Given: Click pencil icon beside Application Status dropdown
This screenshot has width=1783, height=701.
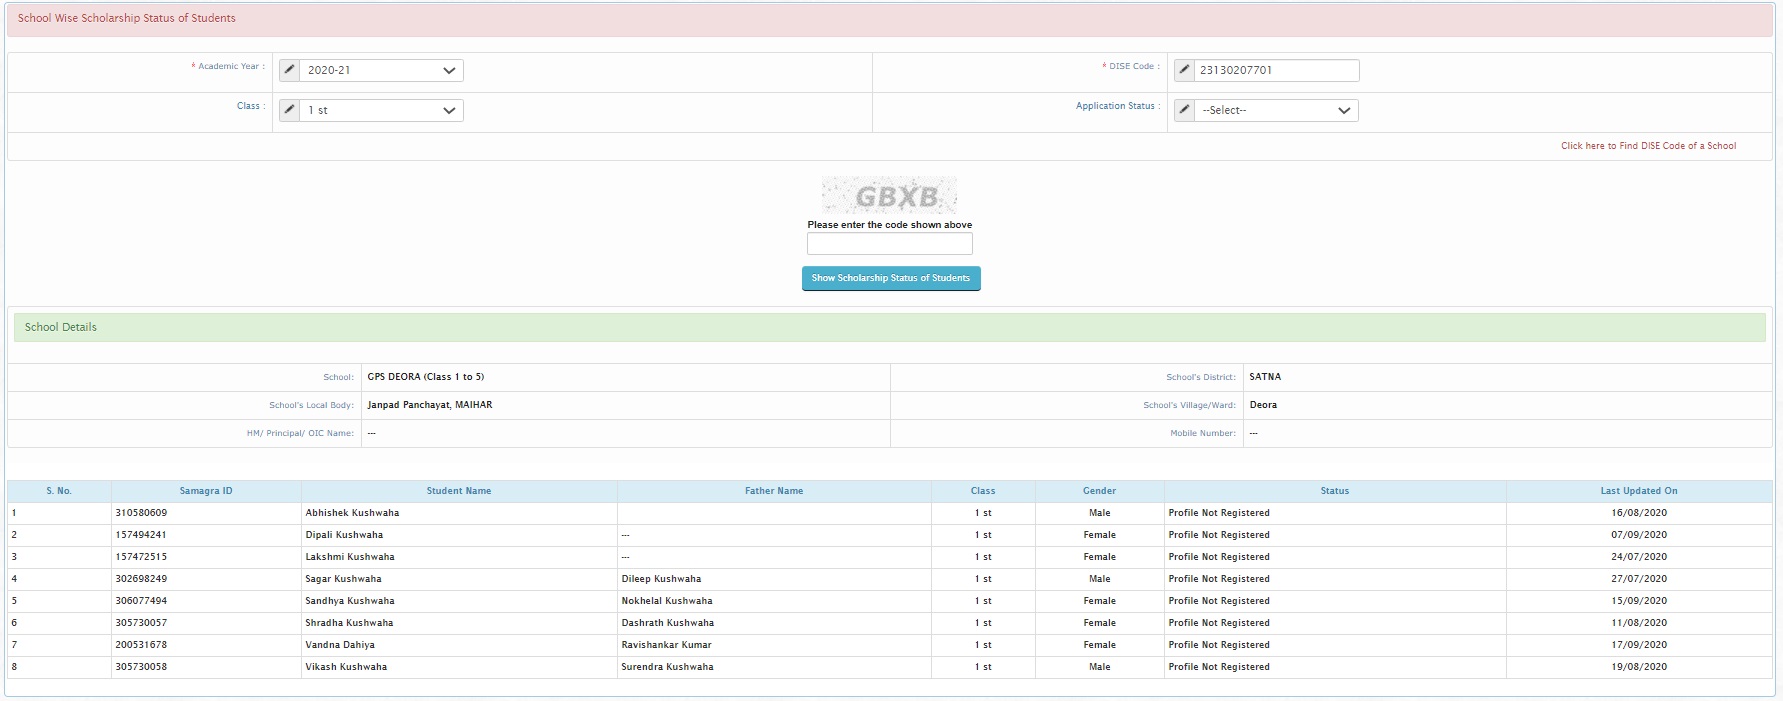Looking at the screenshot, I should [1184, 110].
